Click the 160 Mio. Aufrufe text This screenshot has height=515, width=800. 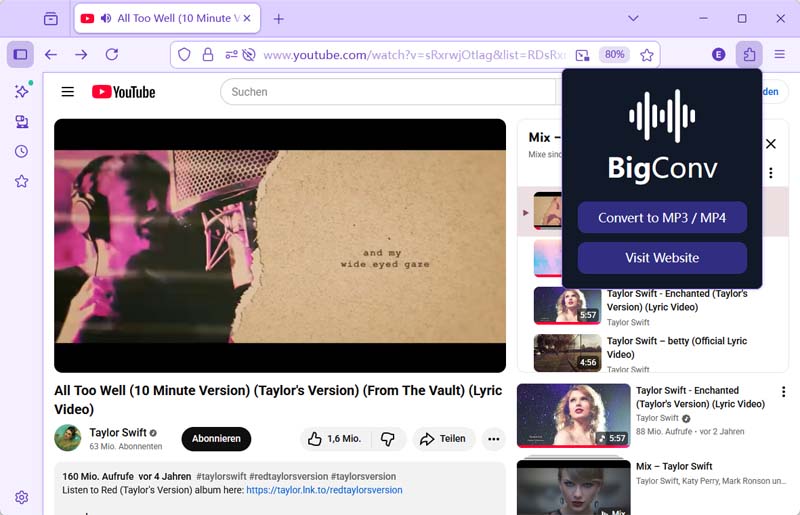coord(98,476)
